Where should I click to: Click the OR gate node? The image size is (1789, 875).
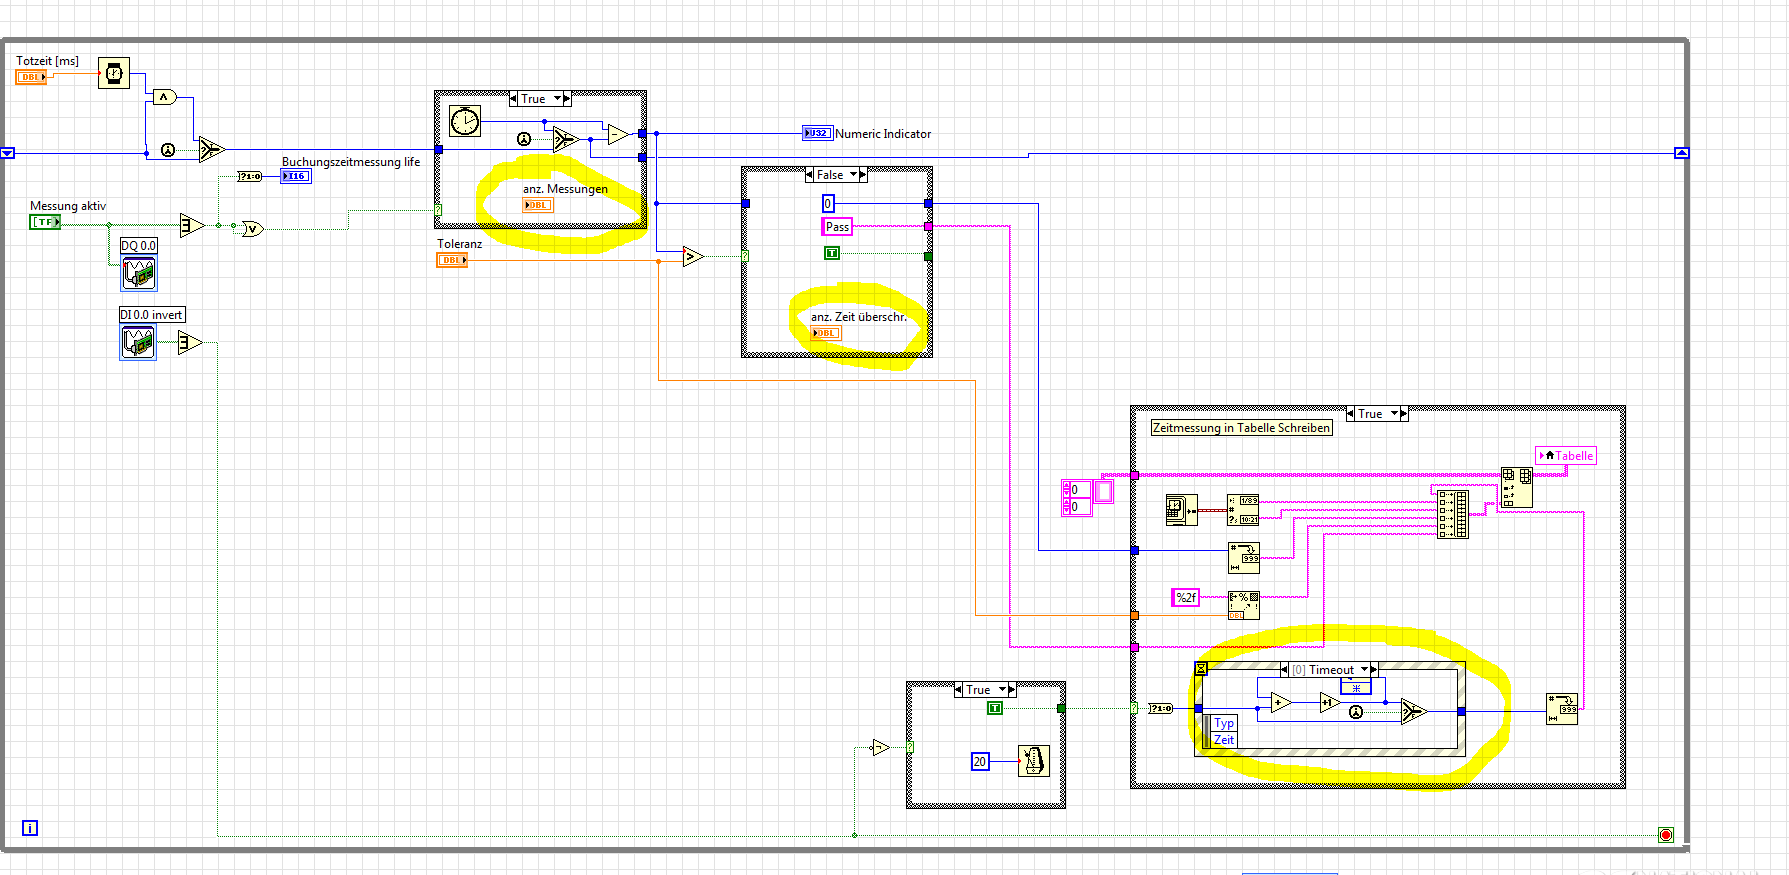tap(252, 229)
